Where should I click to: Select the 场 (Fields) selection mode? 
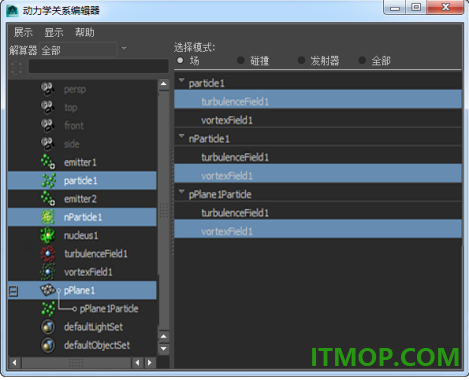(180, 60)
